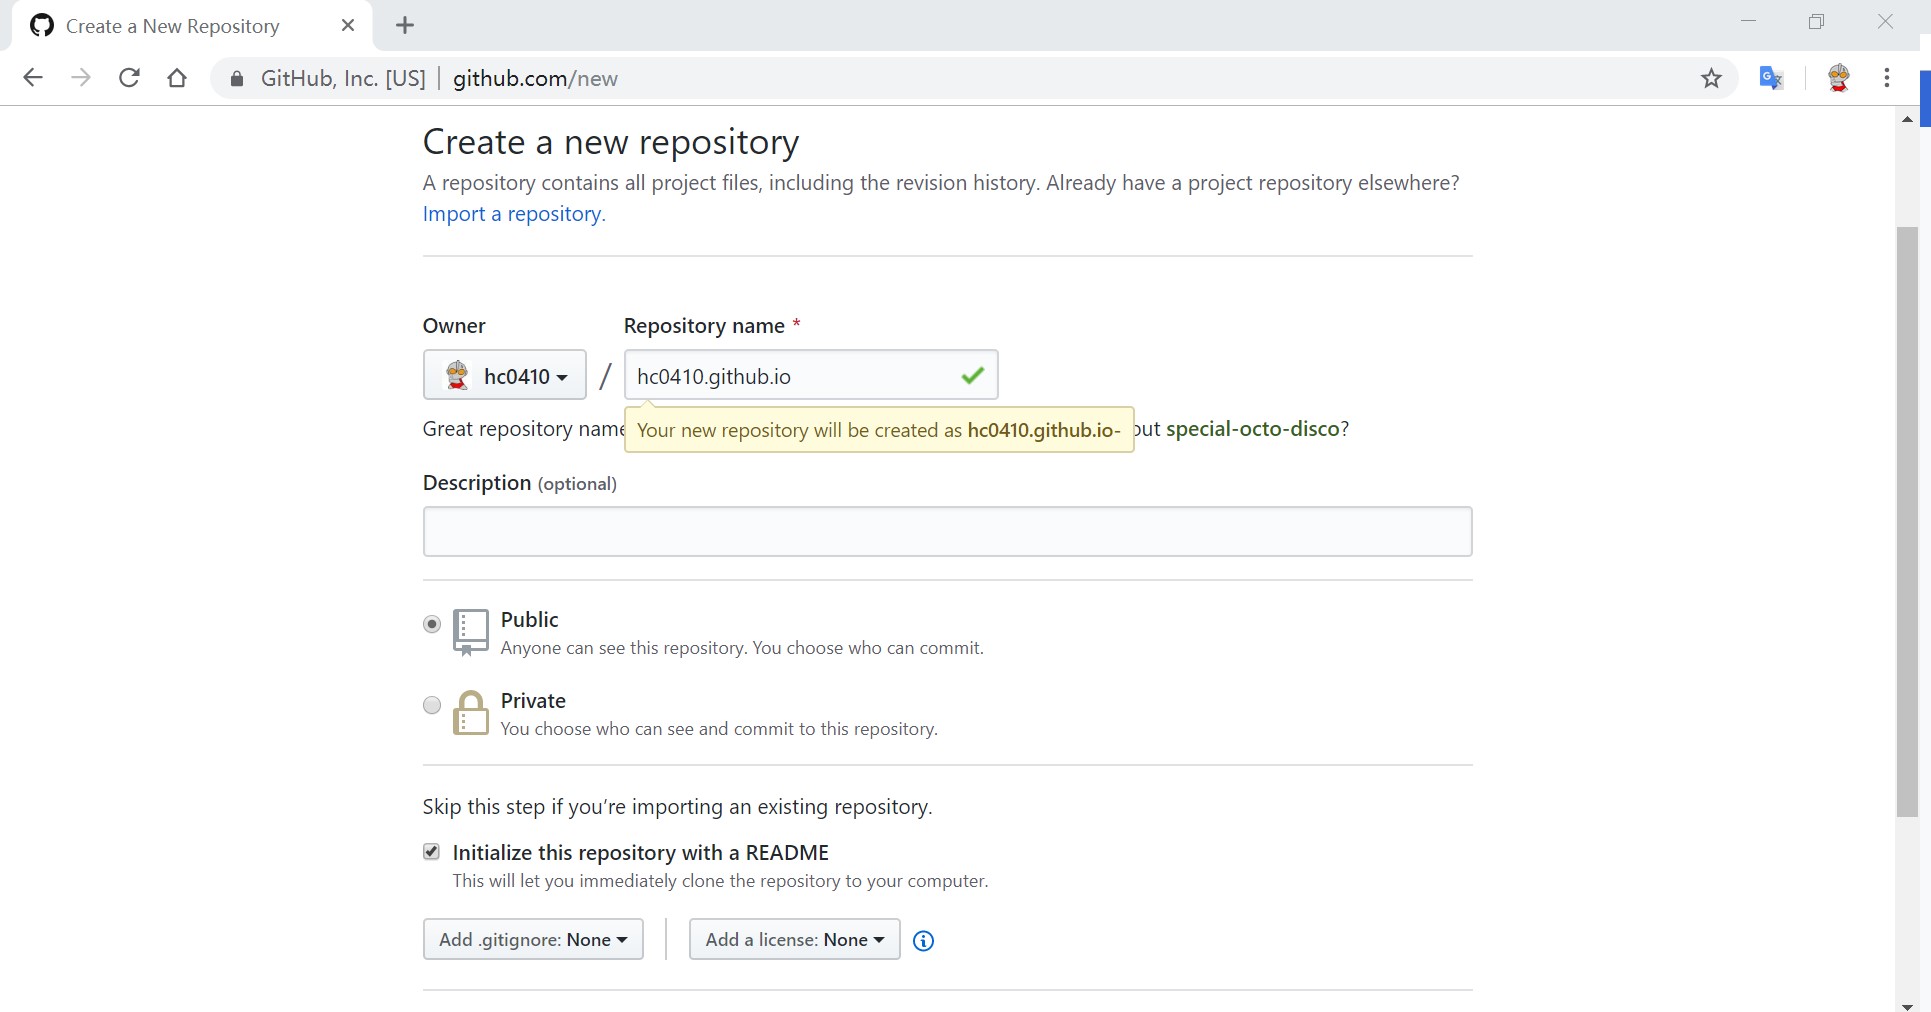This screenshot has width=1931, height=1012.
Task: Select the Public repository option
Action: pos(432,624)
